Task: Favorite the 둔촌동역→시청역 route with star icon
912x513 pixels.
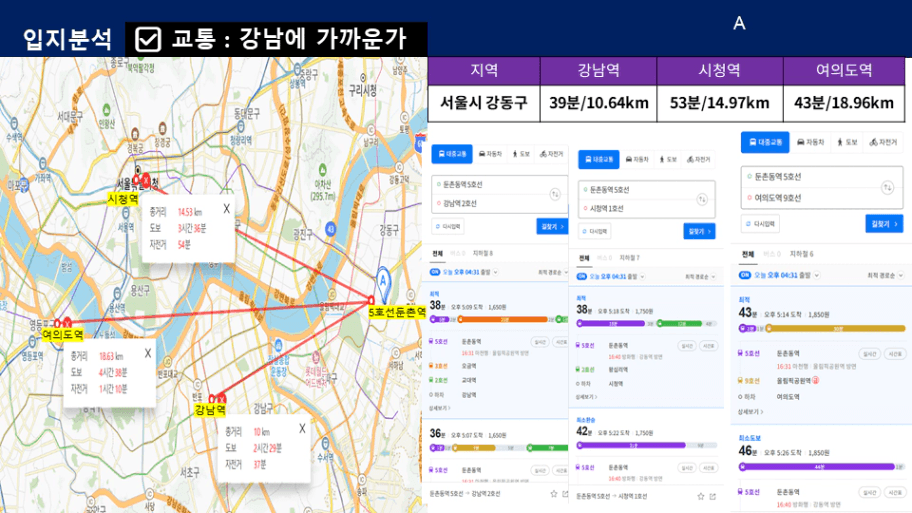Action: 700,496
